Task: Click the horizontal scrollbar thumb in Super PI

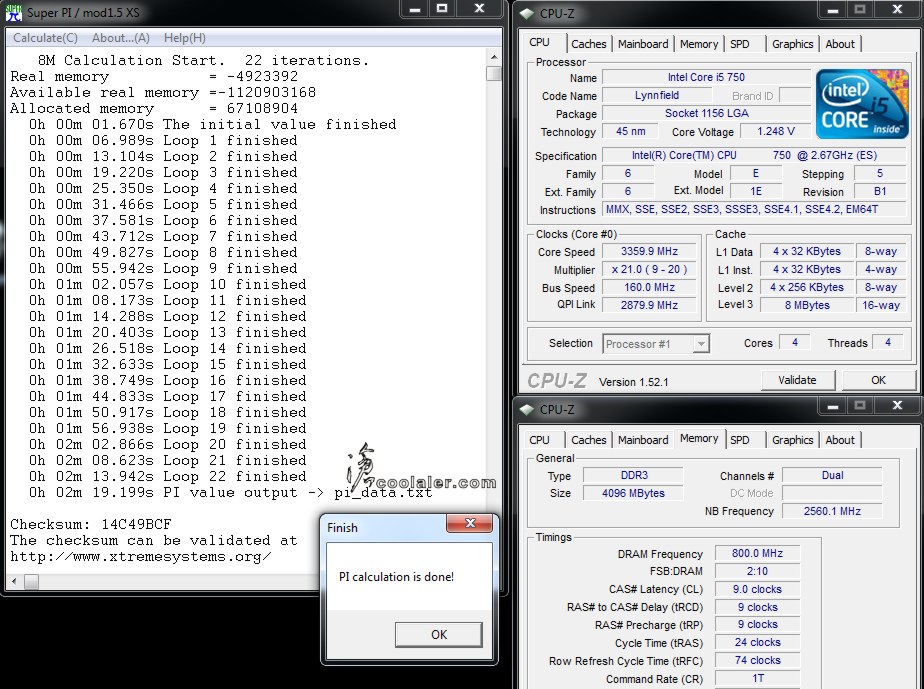Action: 31,582
